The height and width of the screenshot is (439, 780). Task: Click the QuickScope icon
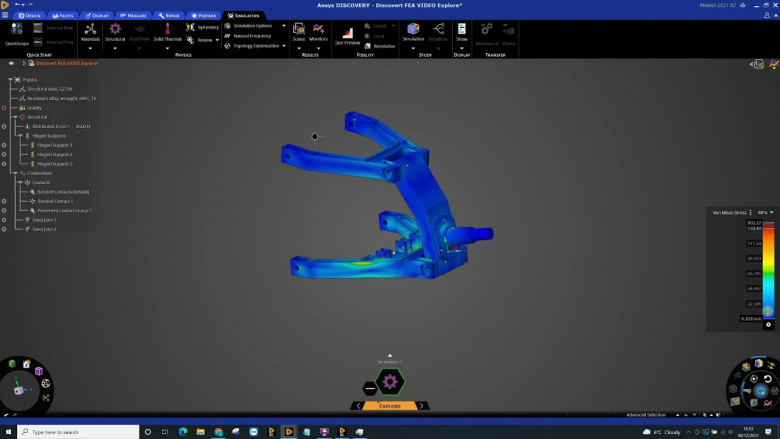pyautogui.click(x=15, y=32)
